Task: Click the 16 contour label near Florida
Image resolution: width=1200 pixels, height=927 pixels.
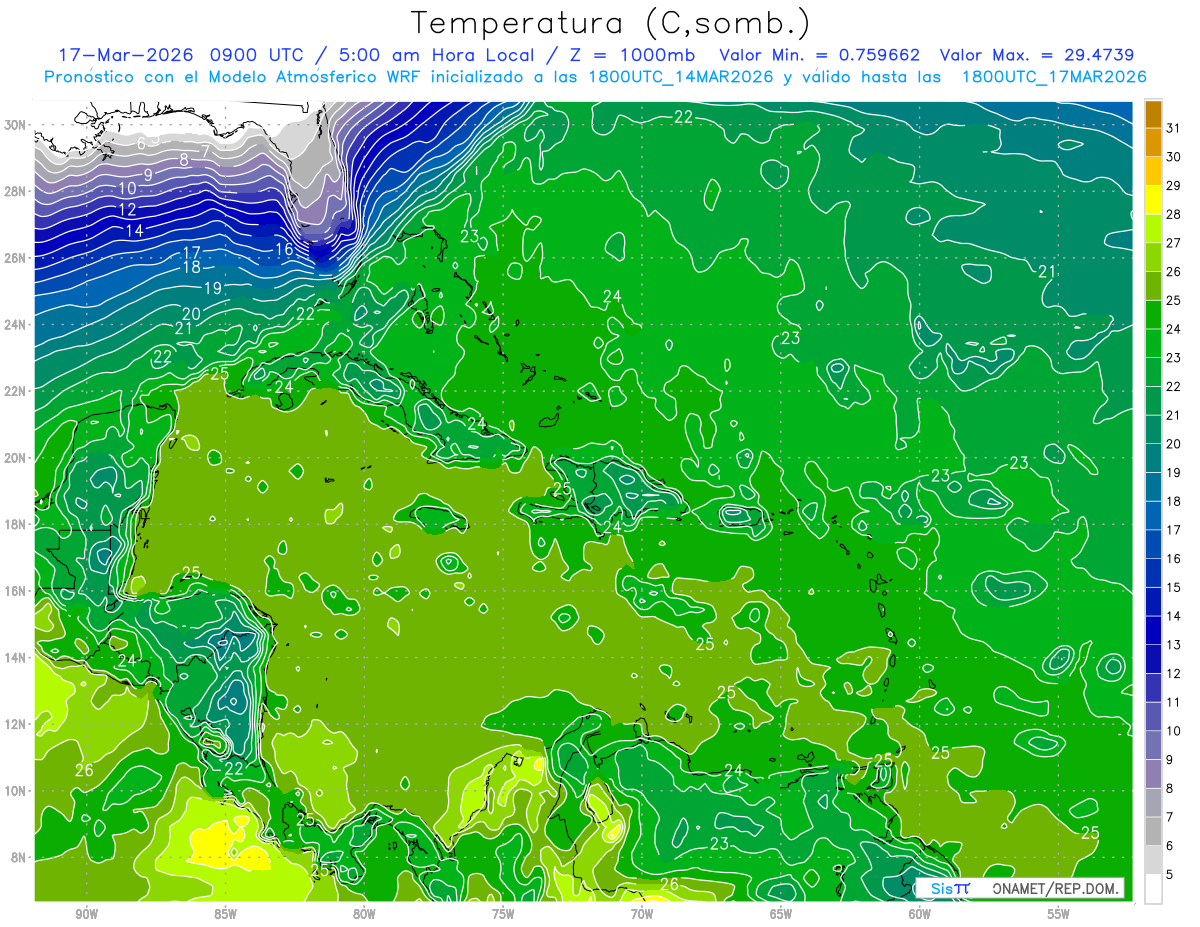Action: 284,249
